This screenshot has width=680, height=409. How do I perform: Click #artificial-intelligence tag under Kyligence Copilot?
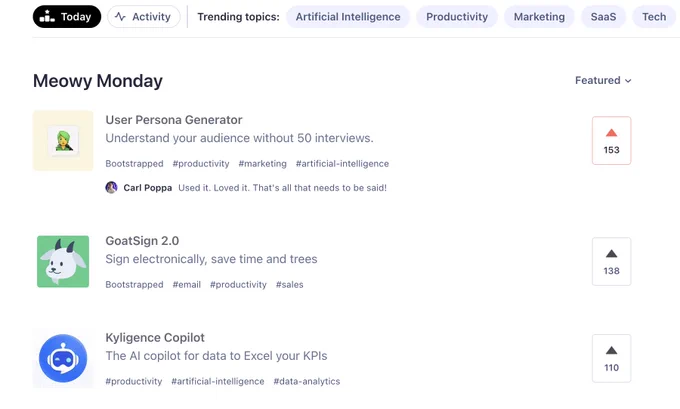[218, 381]
